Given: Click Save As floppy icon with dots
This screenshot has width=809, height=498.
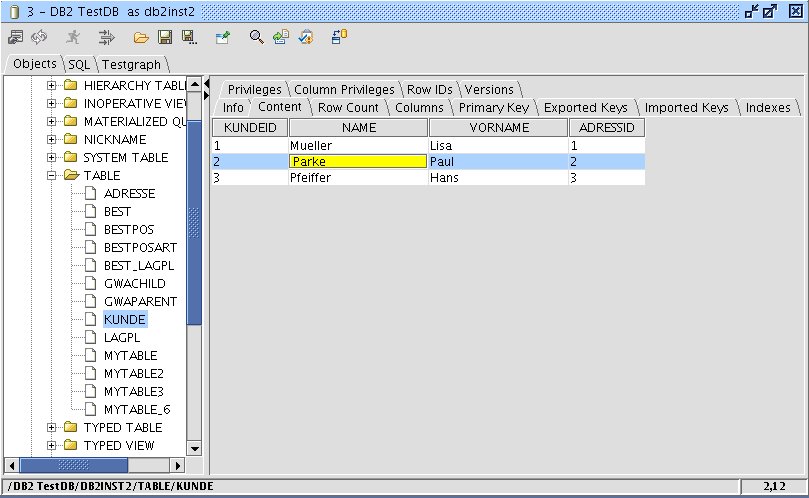Looking at the screenshot, I should [x=189, y=37].
